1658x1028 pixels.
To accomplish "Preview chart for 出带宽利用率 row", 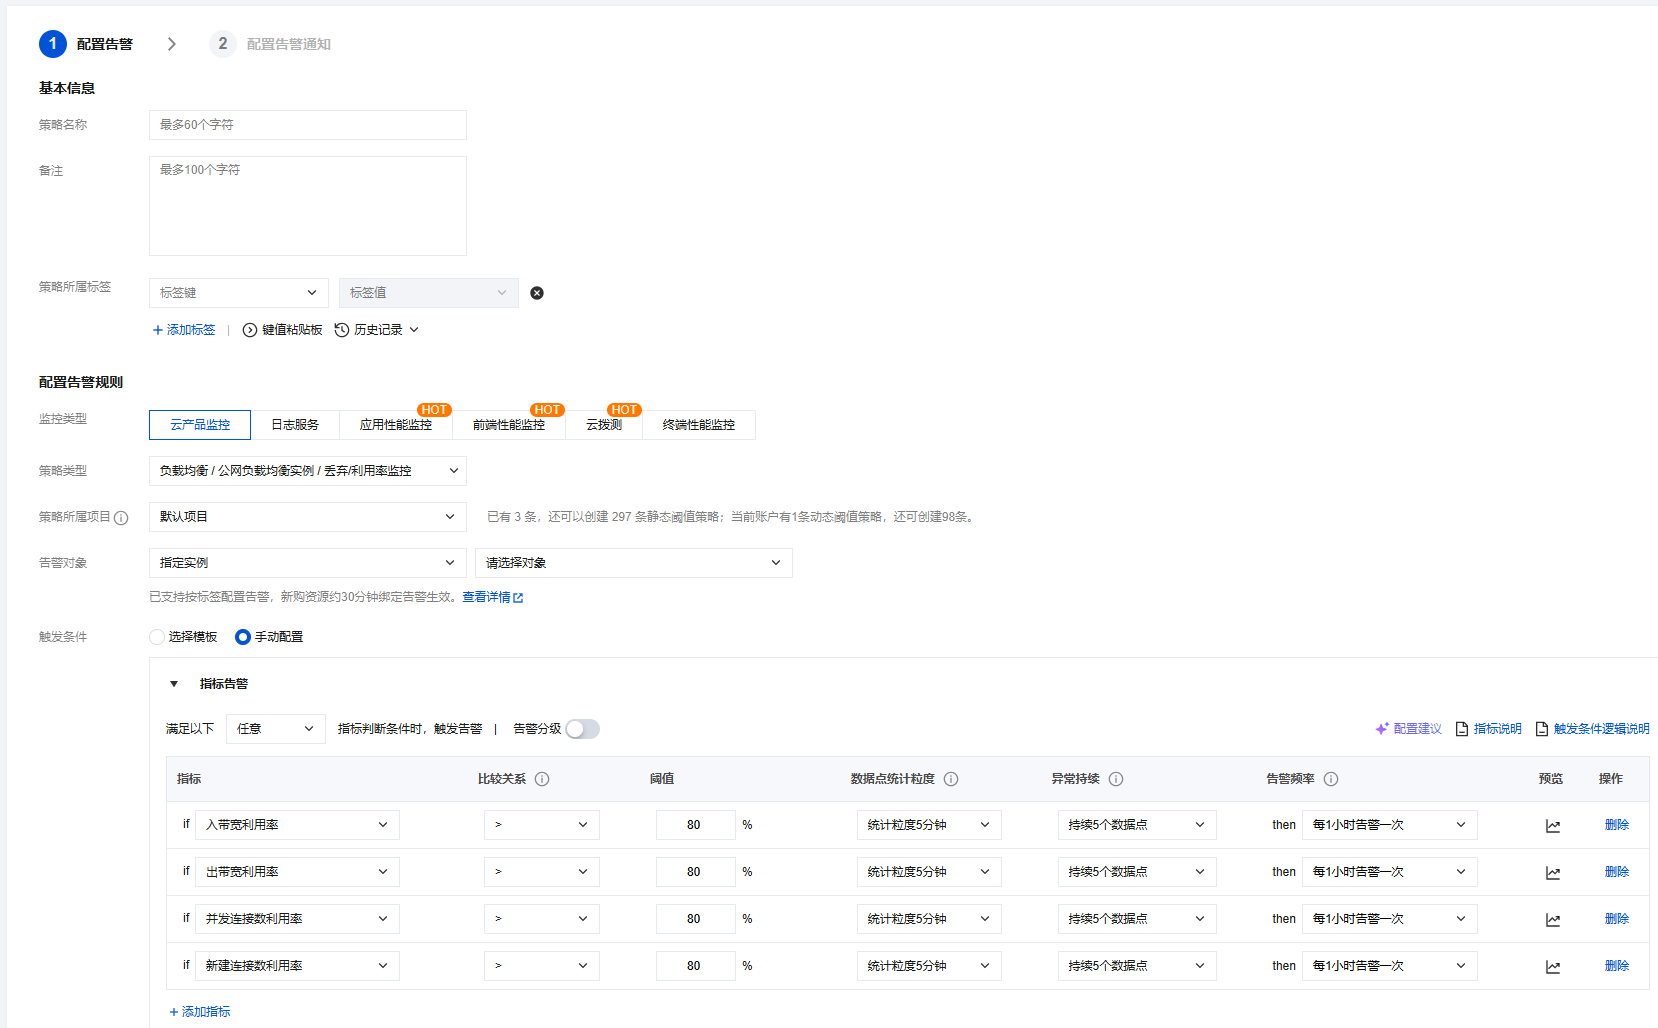I will pos(1553,873).
